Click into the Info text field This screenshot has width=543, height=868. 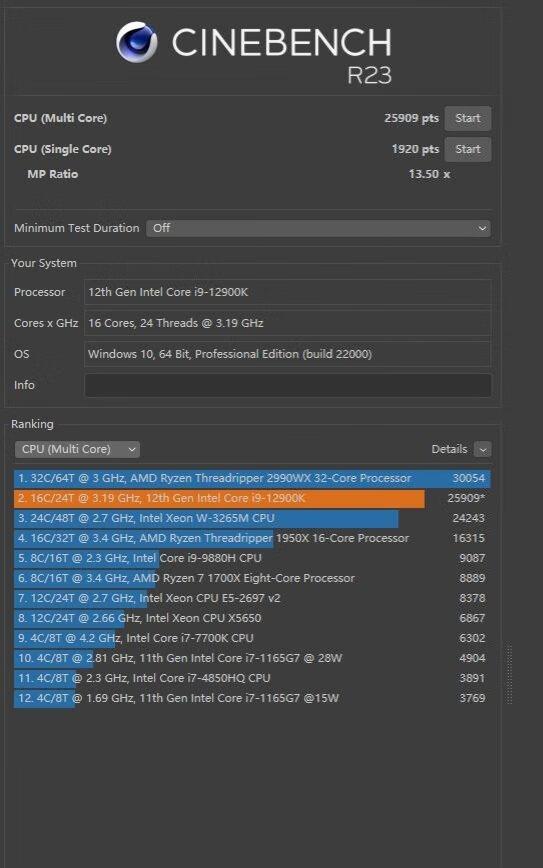tap(288, 385)
